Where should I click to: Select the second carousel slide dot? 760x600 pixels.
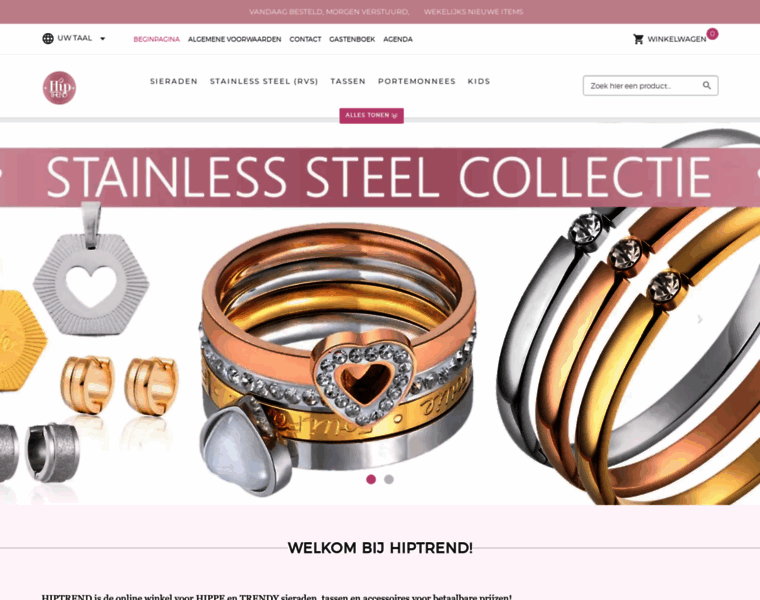pyautogui.click(x=389, y=479)
